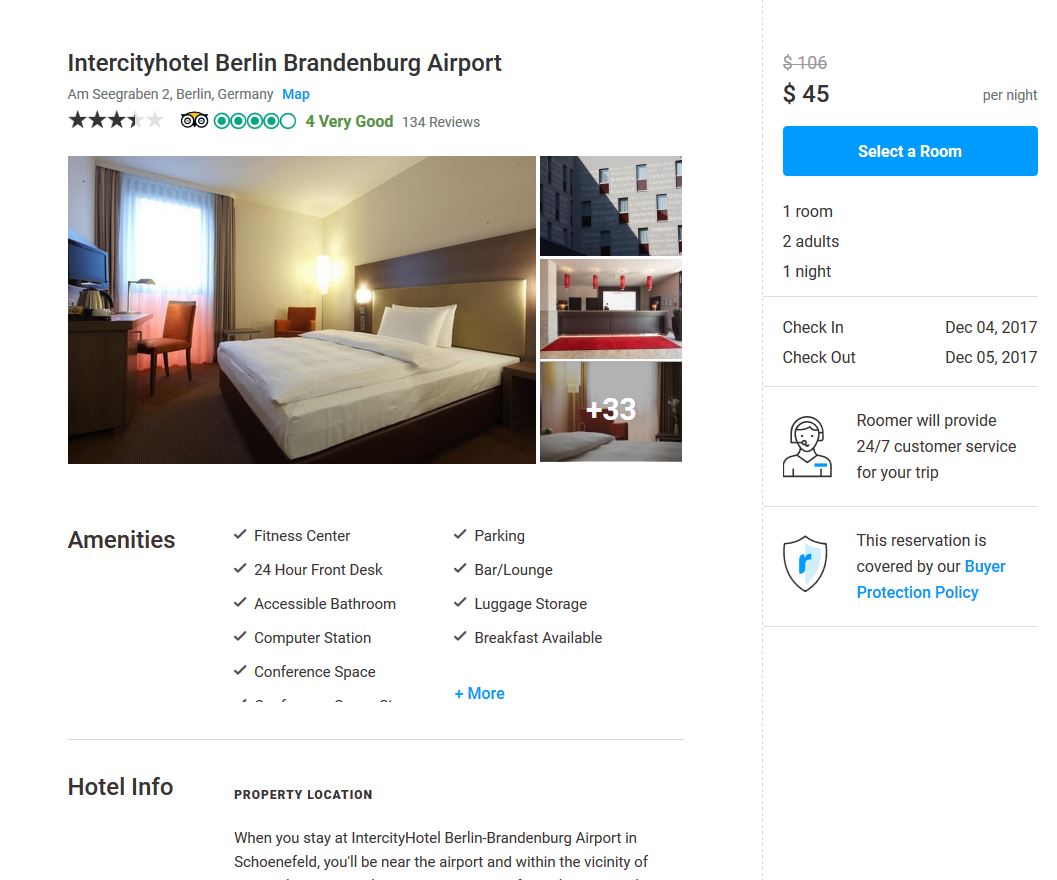Open the Buyer Protection Policy link
The height and width of the screenshot is (880, 1057).
tap(931, 579)
